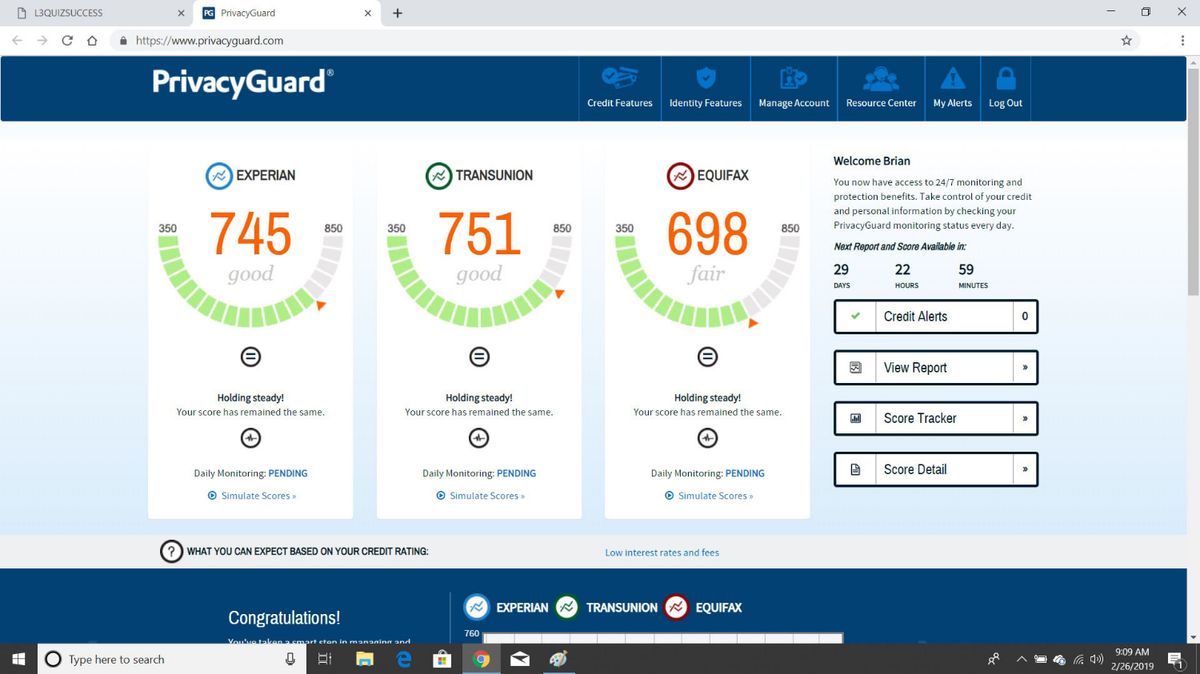Screen dimensions: 1200x674
Task: Open the Low interest rates and fees link
Action: click(662, 551)
